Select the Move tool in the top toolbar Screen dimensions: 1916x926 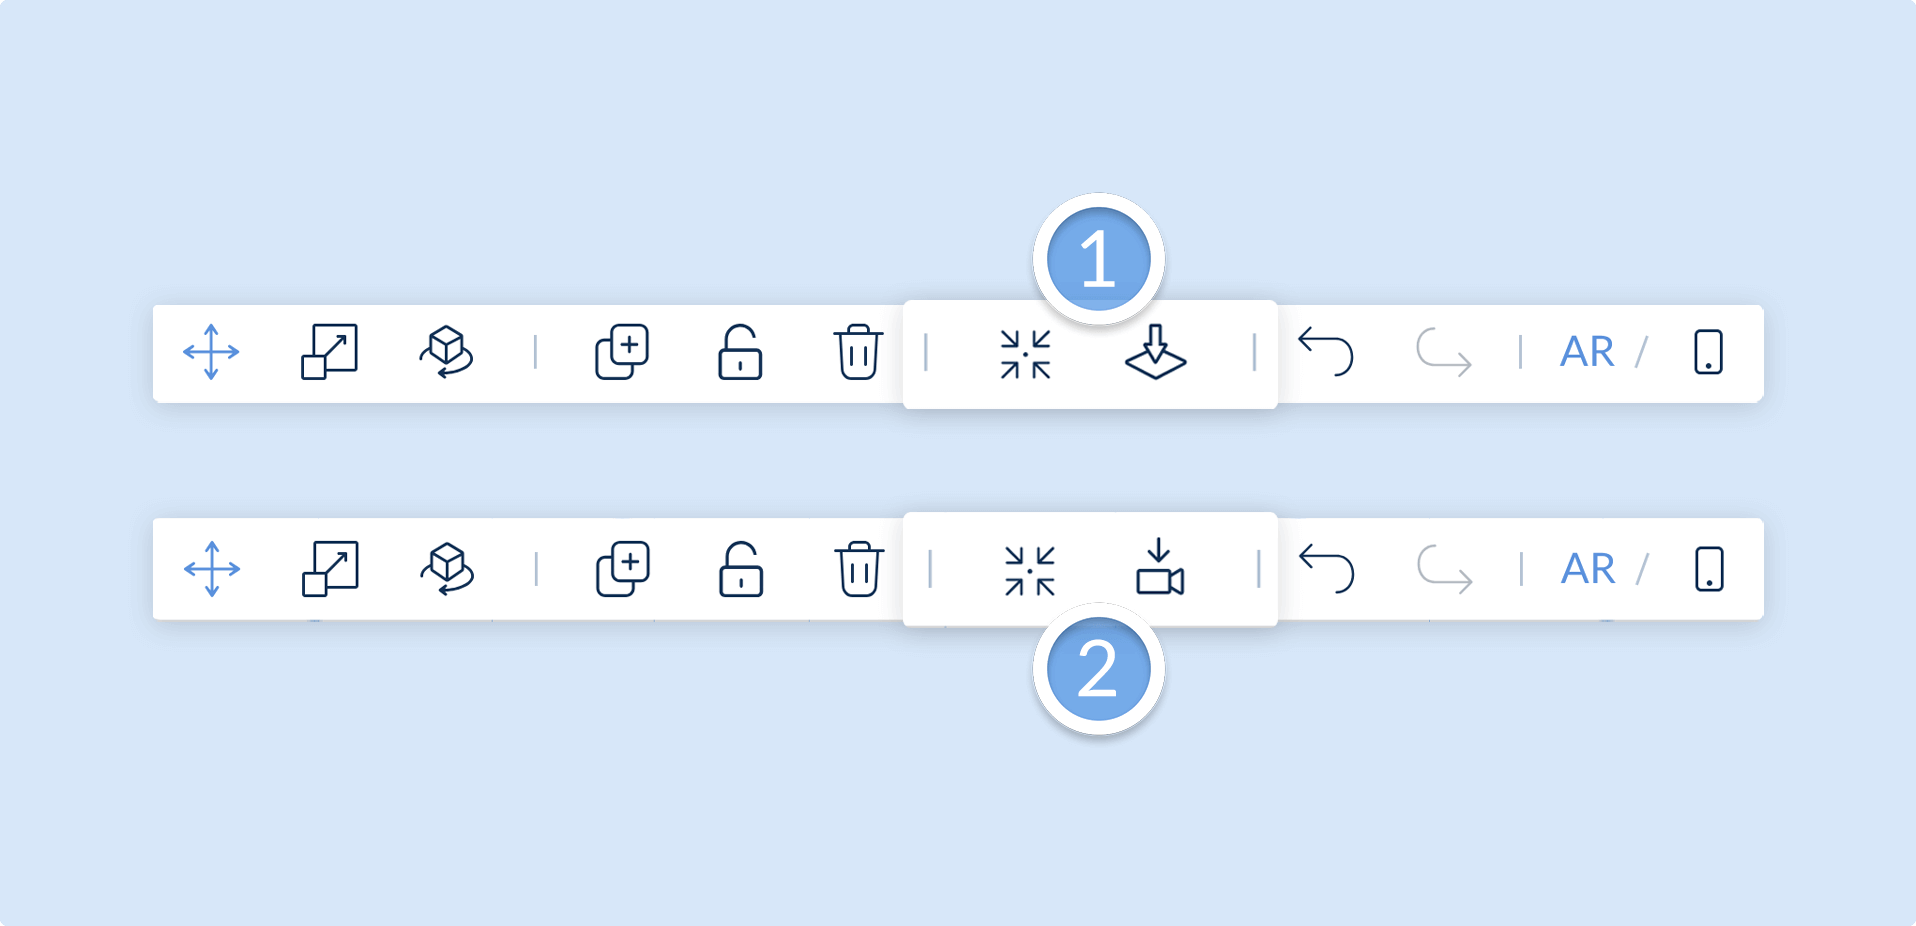point(211,352)
